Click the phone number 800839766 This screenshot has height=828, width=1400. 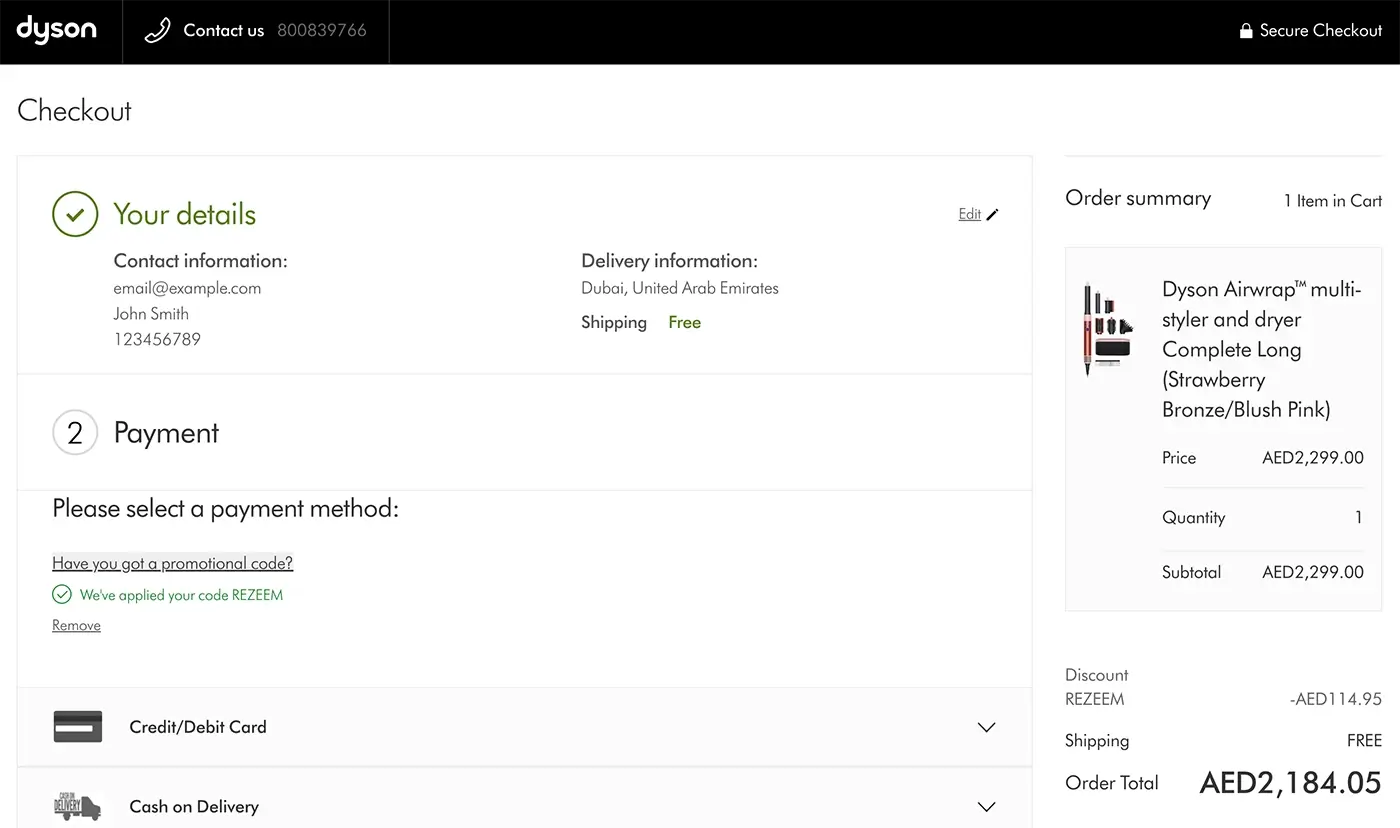(x=322, y=31)
